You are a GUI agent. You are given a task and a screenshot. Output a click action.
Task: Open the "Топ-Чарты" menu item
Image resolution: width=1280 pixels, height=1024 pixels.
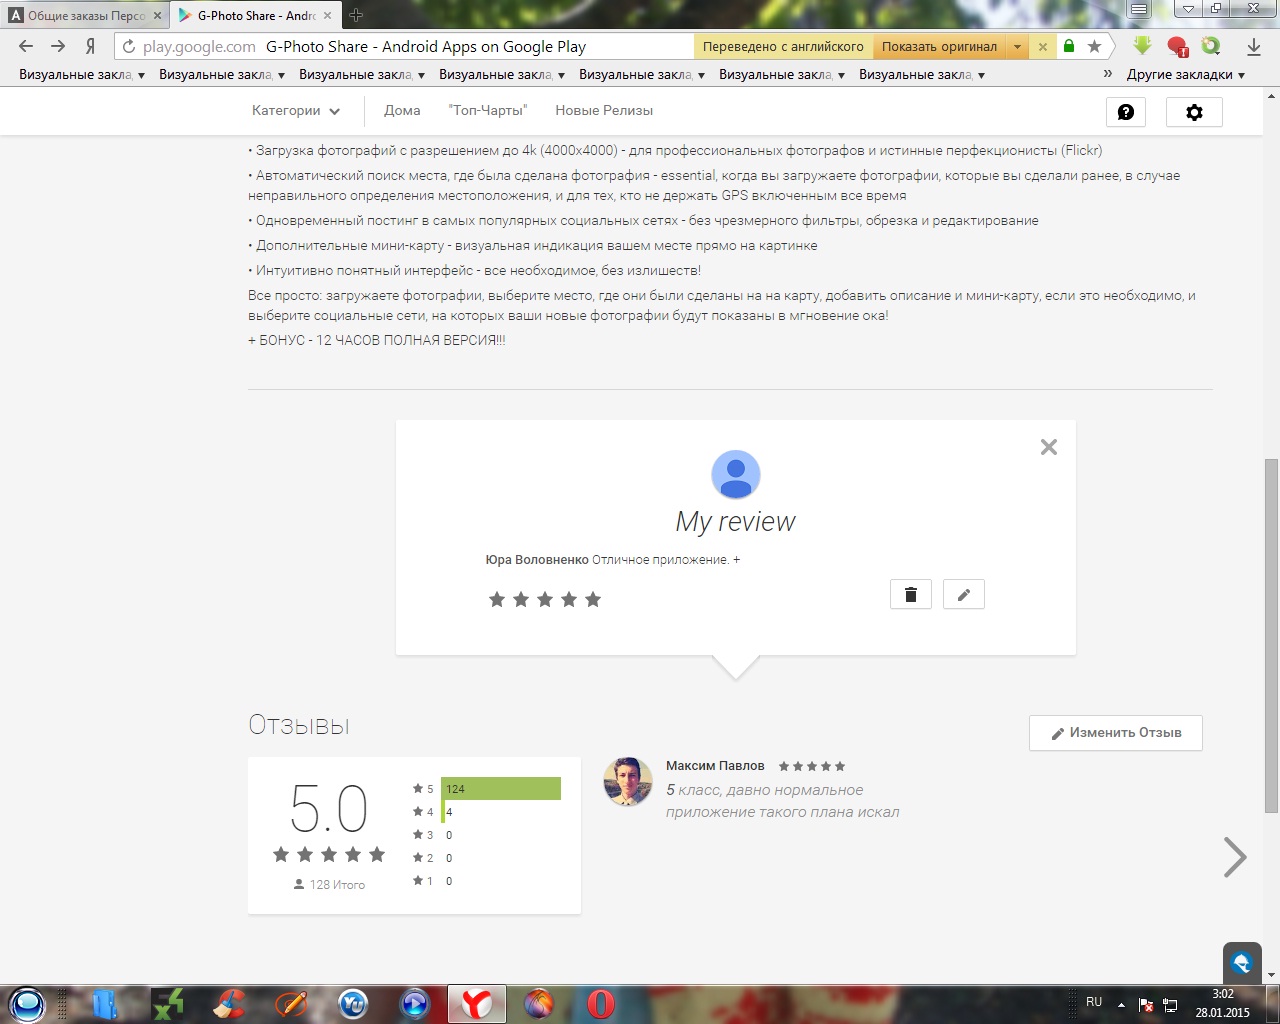click(x=488, y=111)
